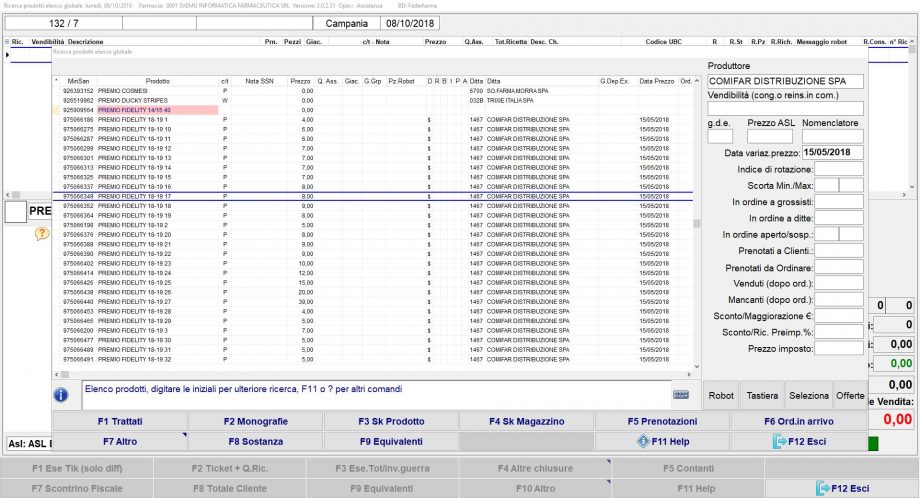Sort by the Prodotto column header

(x=157, y=80)
